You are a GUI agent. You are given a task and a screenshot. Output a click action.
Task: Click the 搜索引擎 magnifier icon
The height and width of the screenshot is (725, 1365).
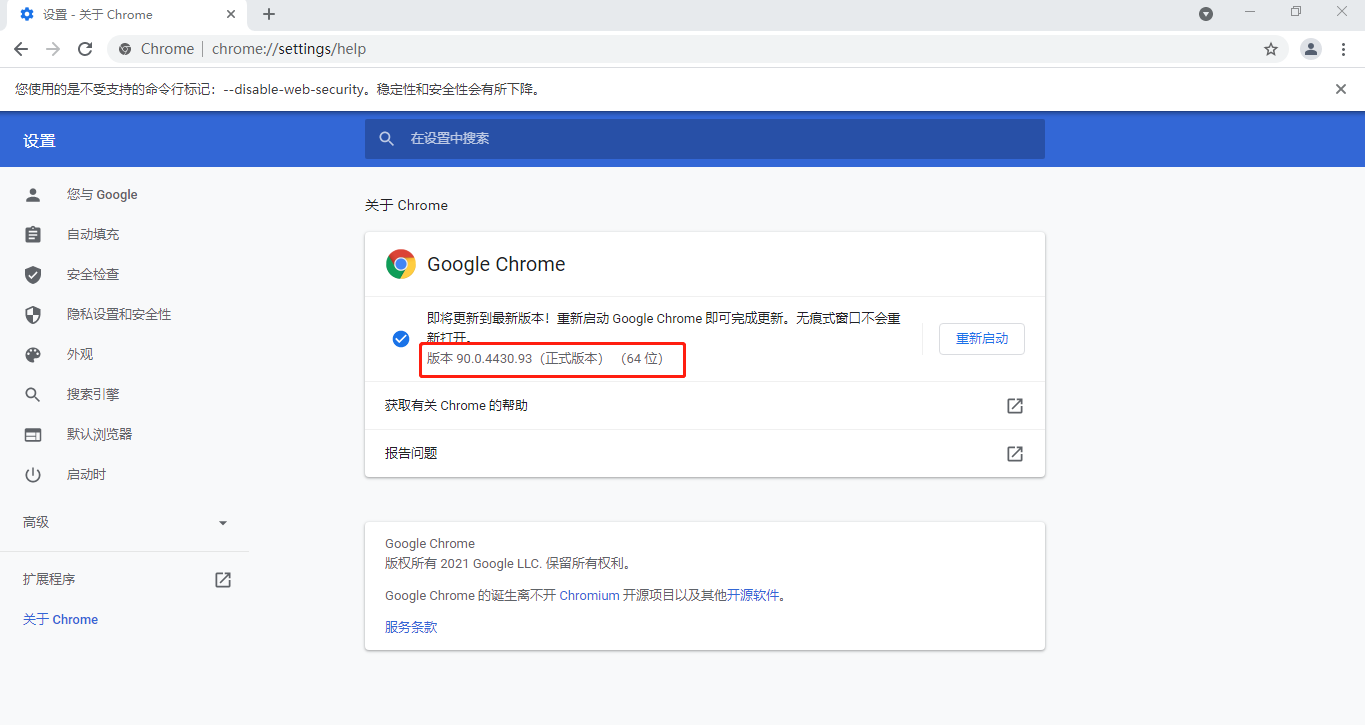point(33,394)
